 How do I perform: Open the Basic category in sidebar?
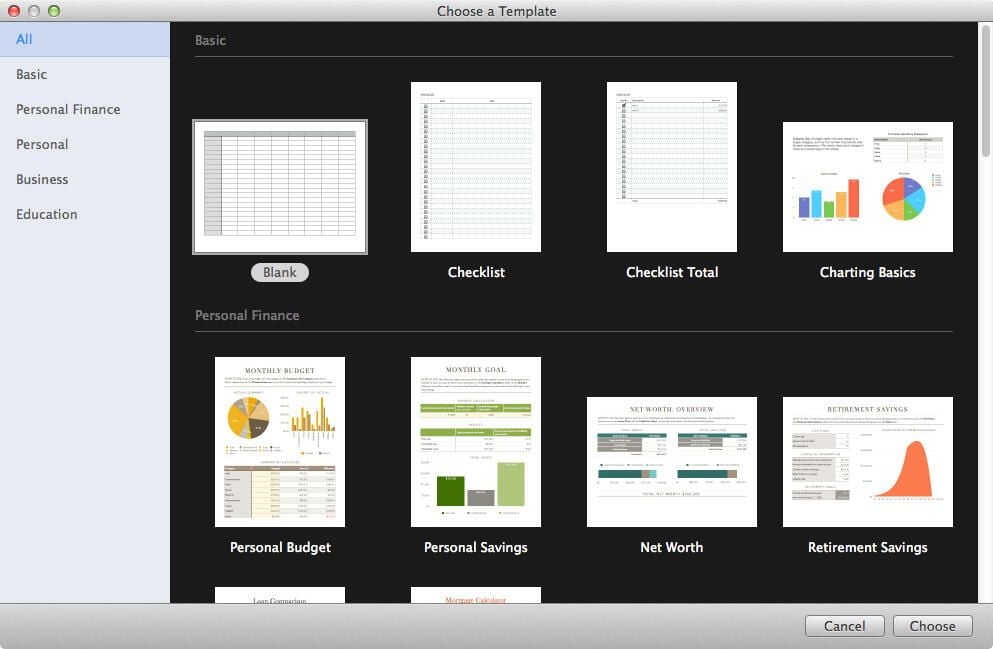tap(85, 74)
